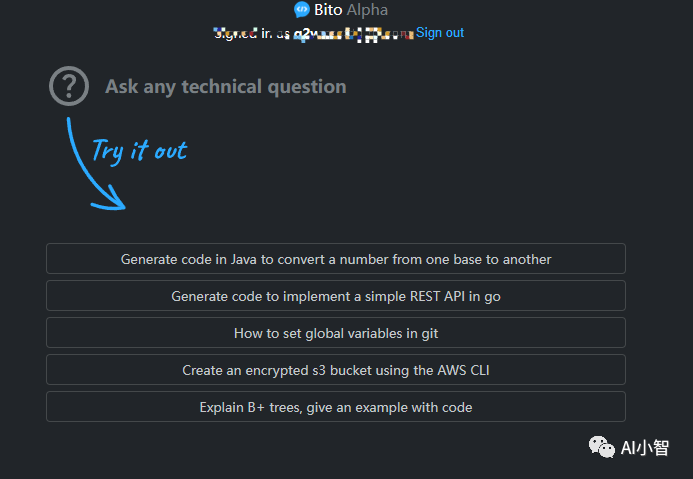Click the arrowhead pointing toward the suggestions

click(112, 202)
